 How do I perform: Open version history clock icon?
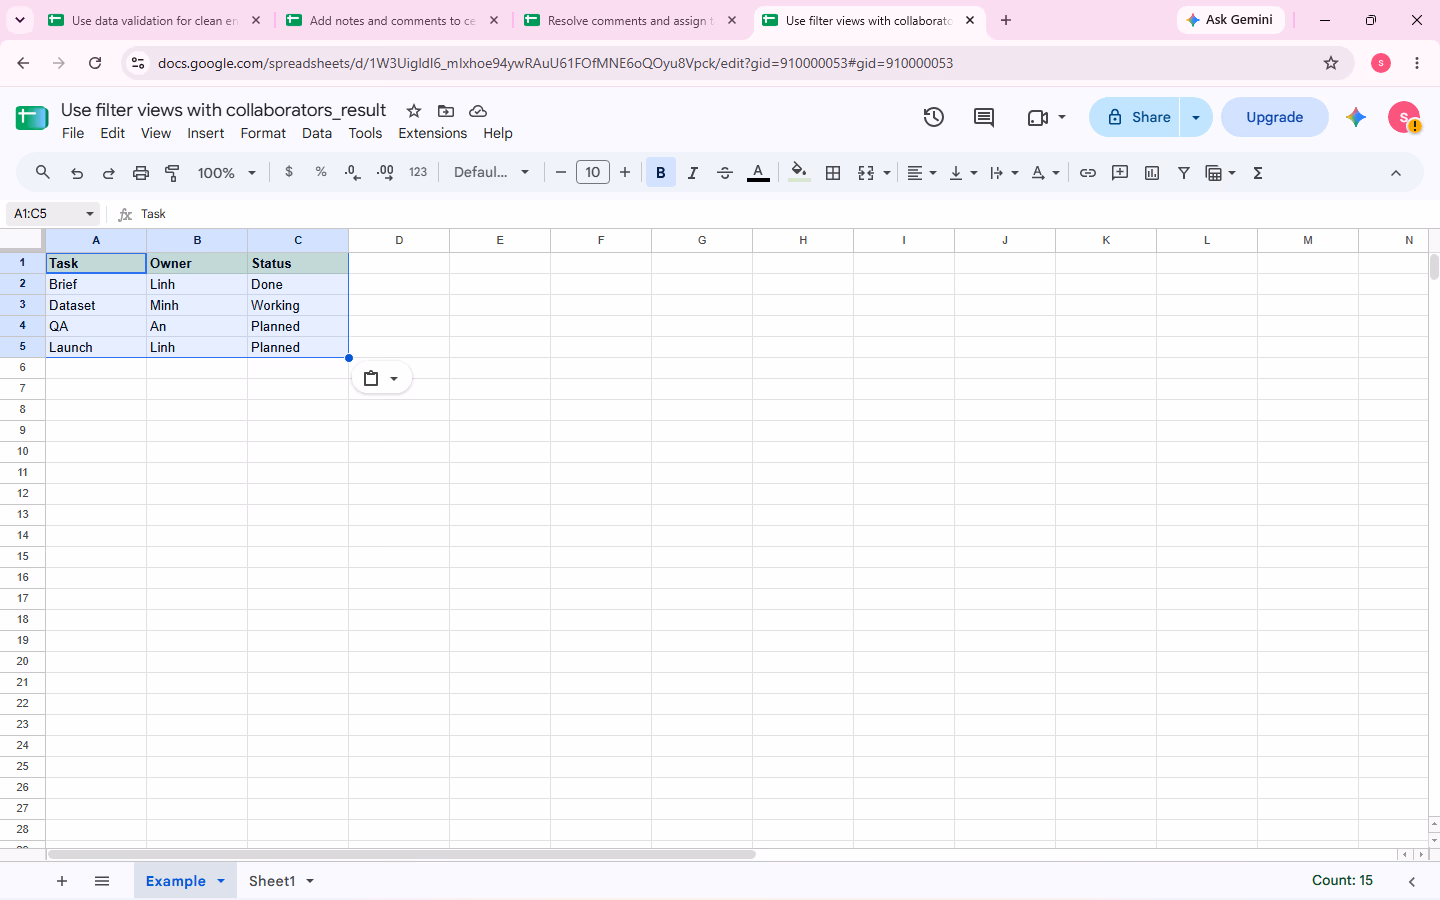pyautogui.click(x=934, y=117)
